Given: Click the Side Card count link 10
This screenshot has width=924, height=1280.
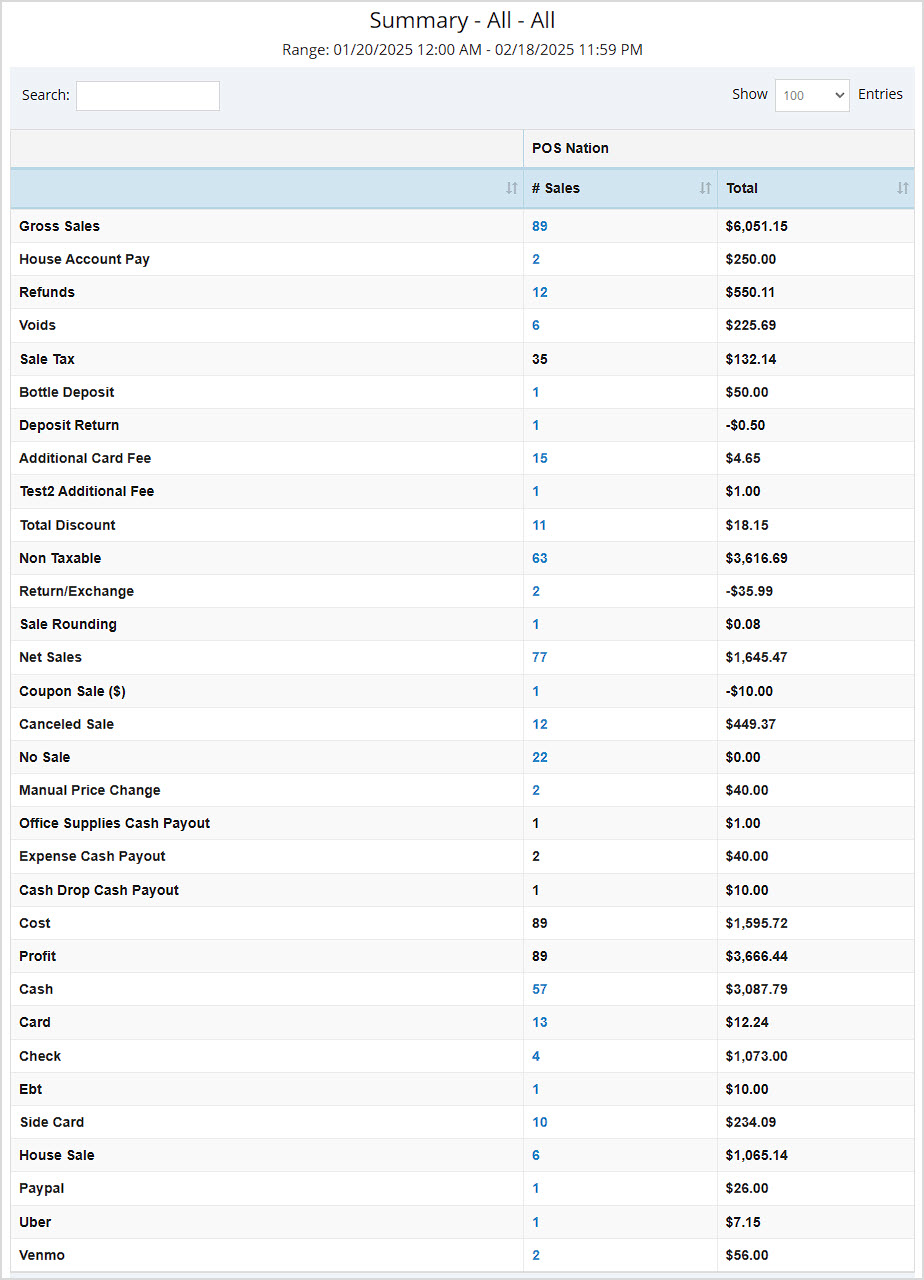Looking at the screenshot, I should click(539, 1122).
